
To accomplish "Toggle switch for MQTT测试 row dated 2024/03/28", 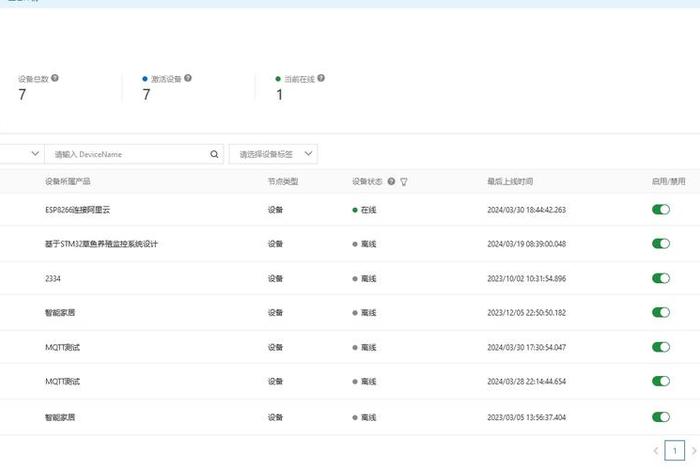I will [x=661, y=381].
